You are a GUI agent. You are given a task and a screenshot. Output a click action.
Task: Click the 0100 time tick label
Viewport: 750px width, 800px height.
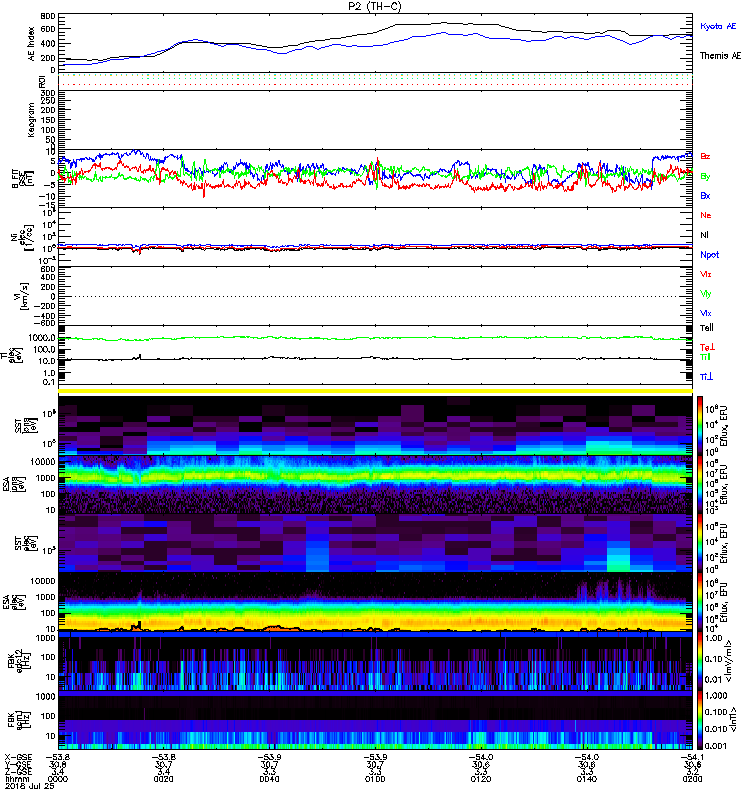pos(375,779)
